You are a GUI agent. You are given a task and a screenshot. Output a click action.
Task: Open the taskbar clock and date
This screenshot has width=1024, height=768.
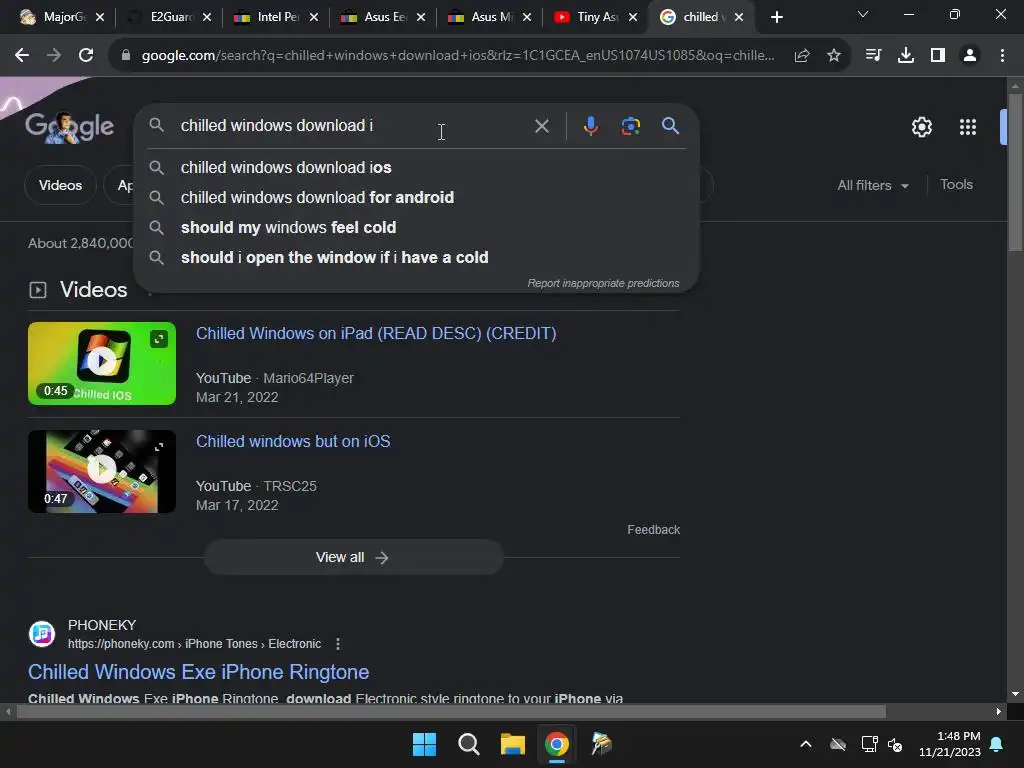[950, 744]
